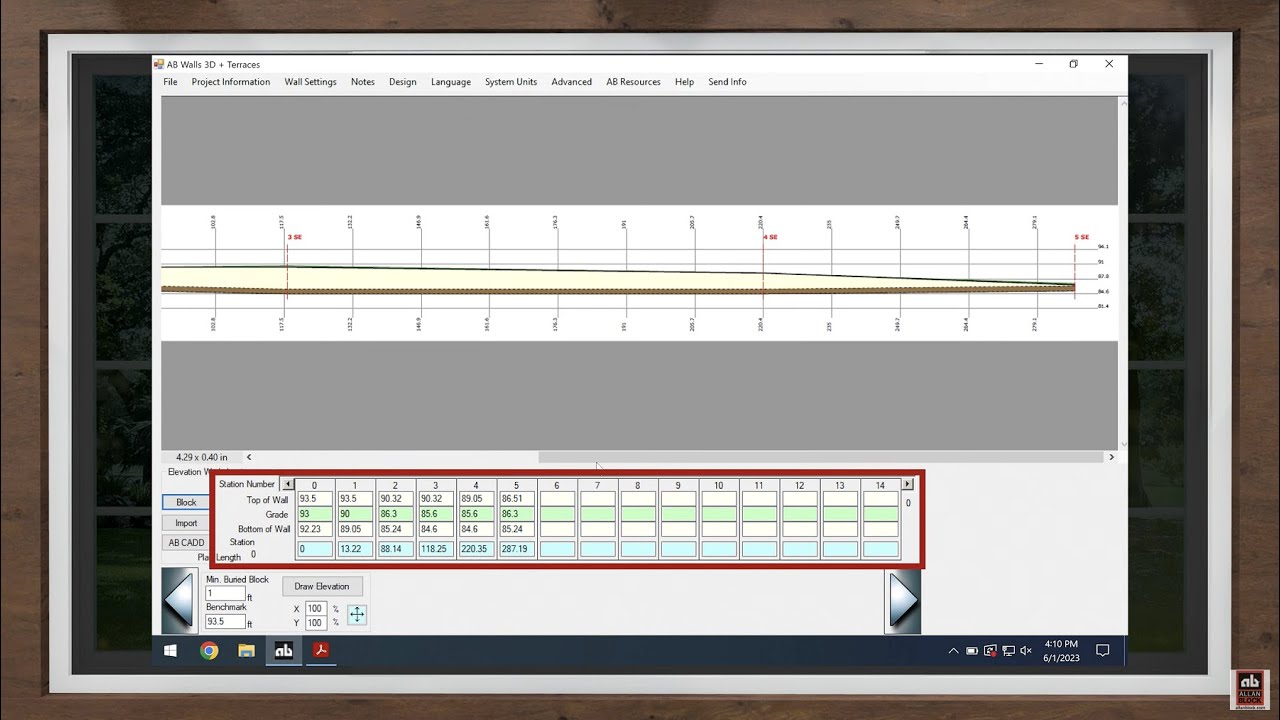Select empty Grade cell for station 7
Screen dimensions: 1280x720
597,514
